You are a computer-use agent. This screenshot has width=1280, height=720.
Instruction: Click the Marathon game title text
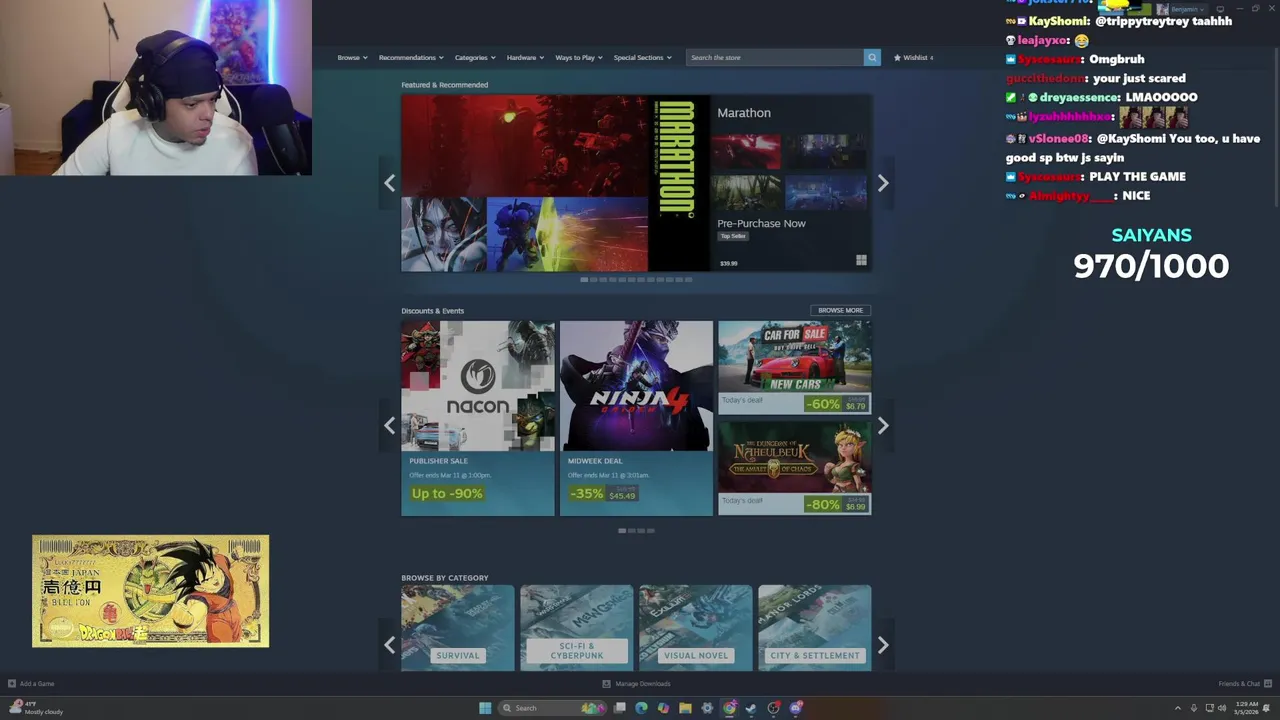coord(744,113)
